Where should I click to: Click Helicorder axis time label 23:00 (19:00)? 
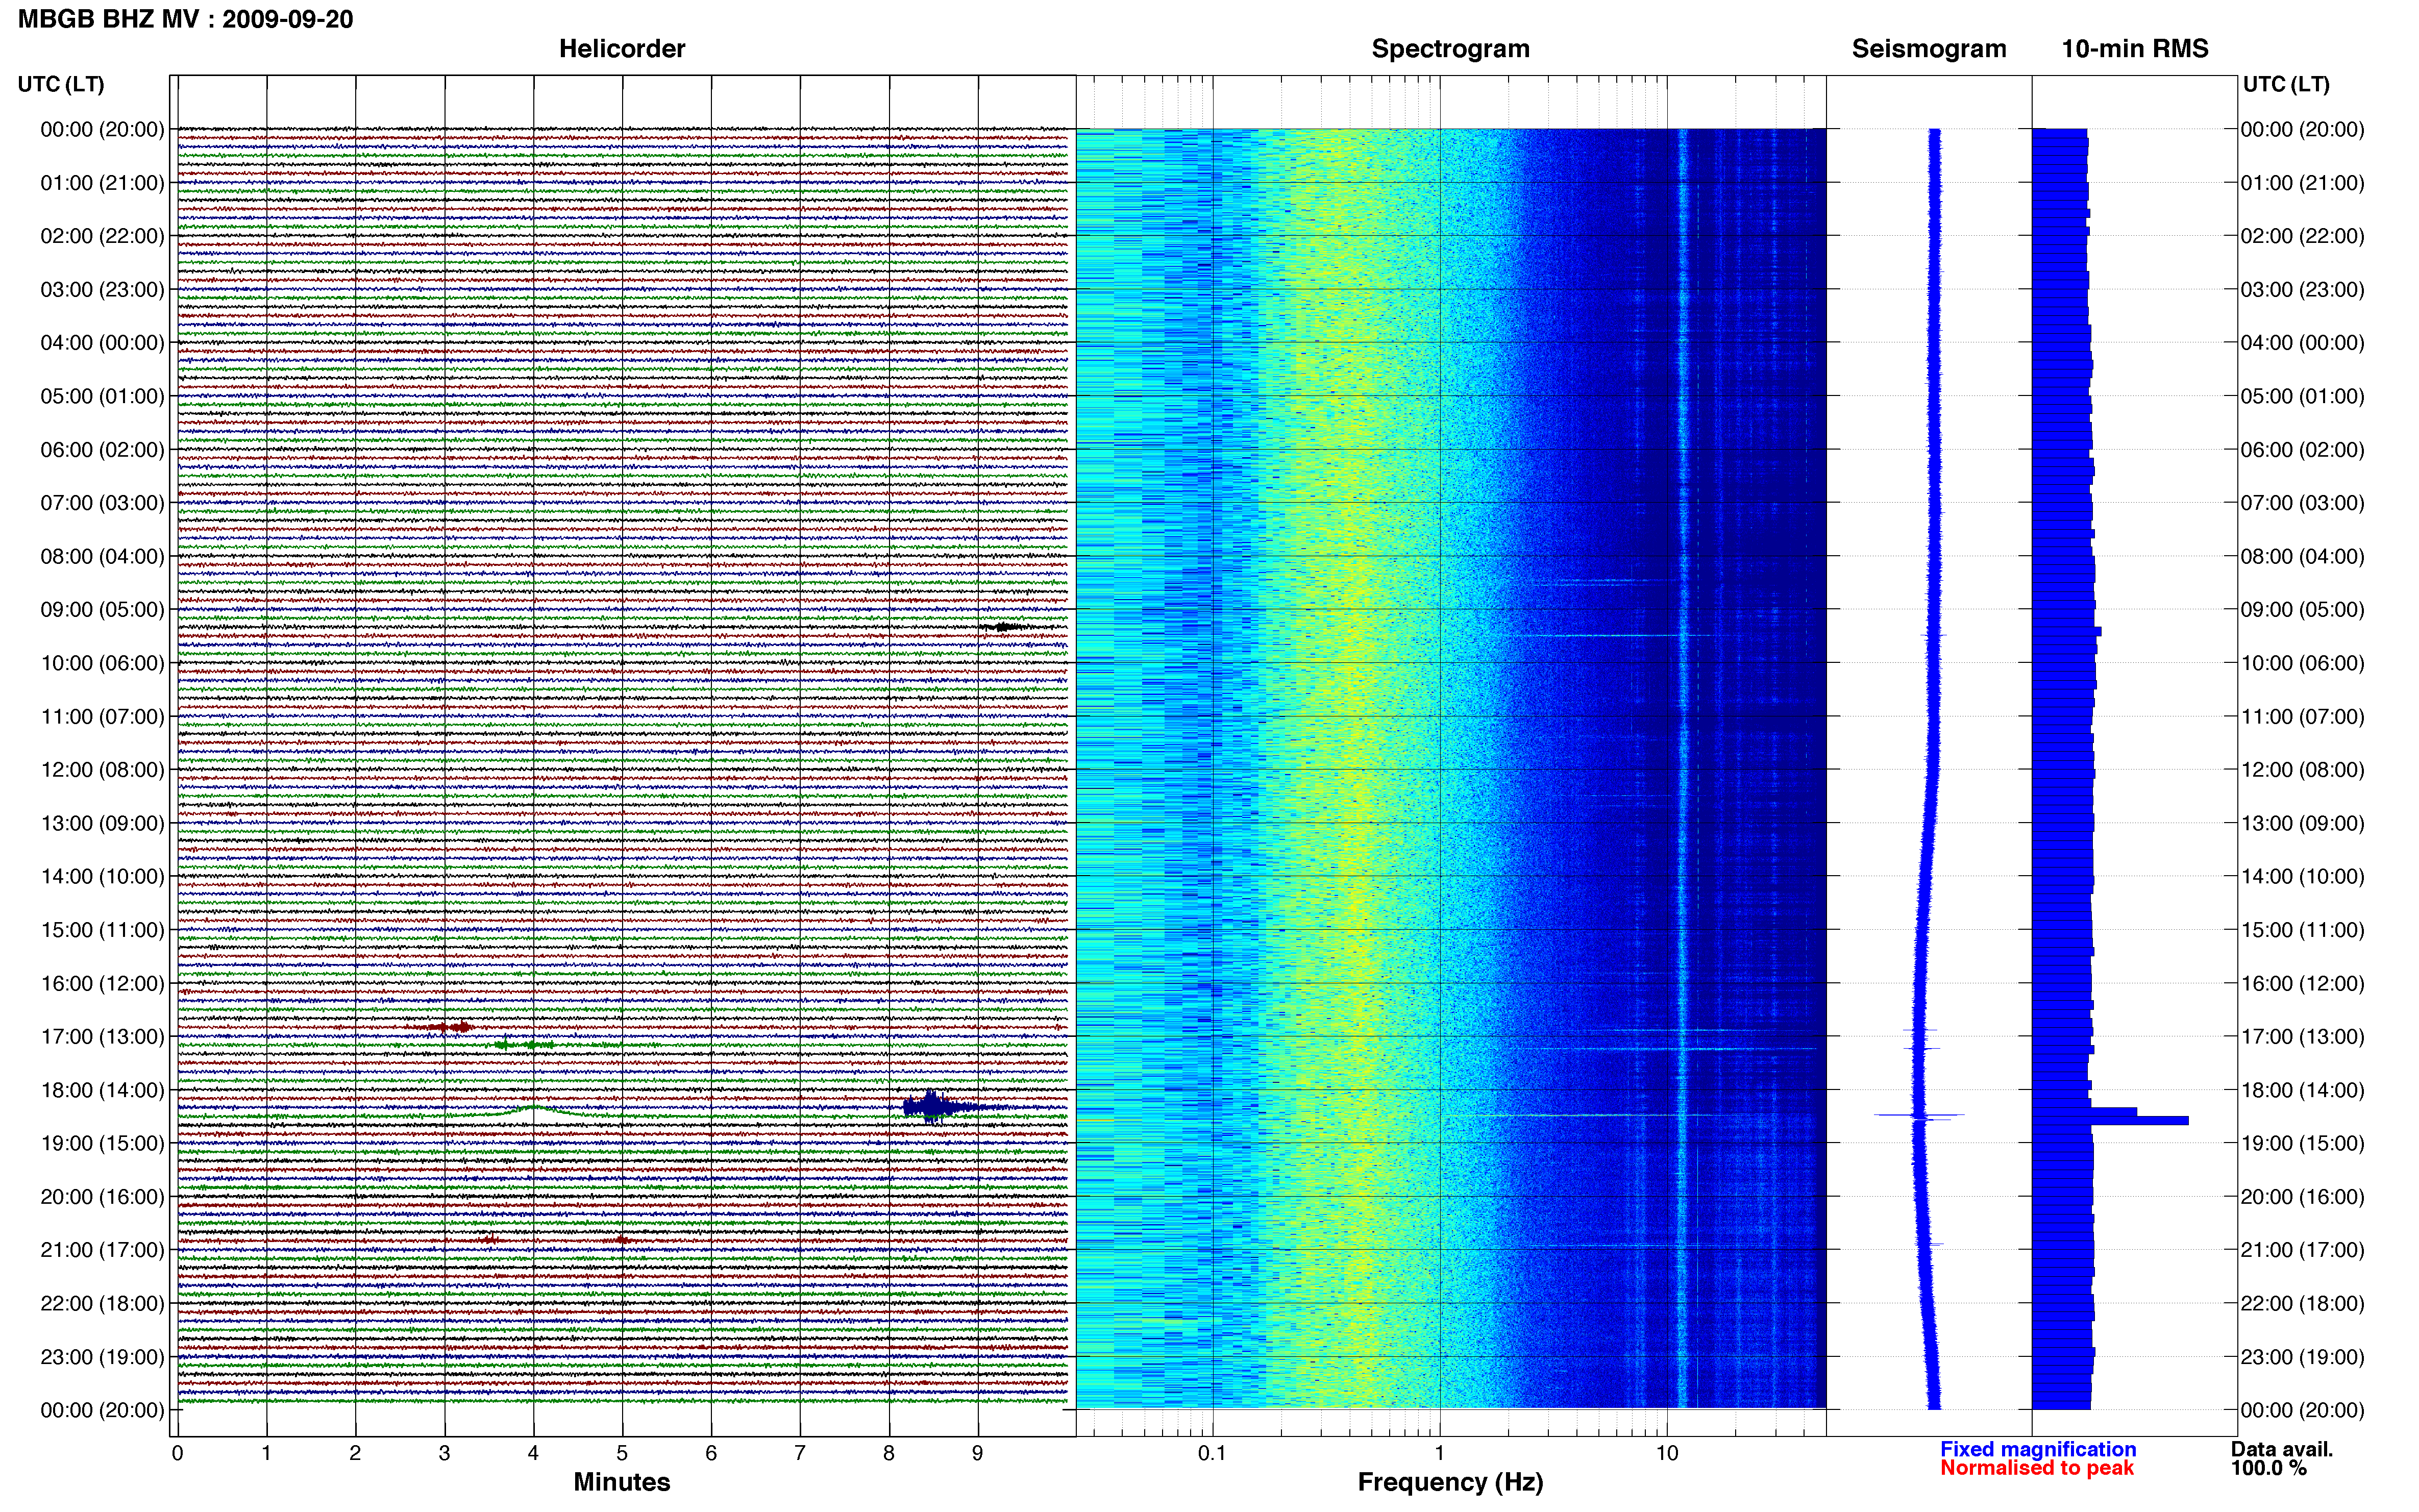point(102,1357)
